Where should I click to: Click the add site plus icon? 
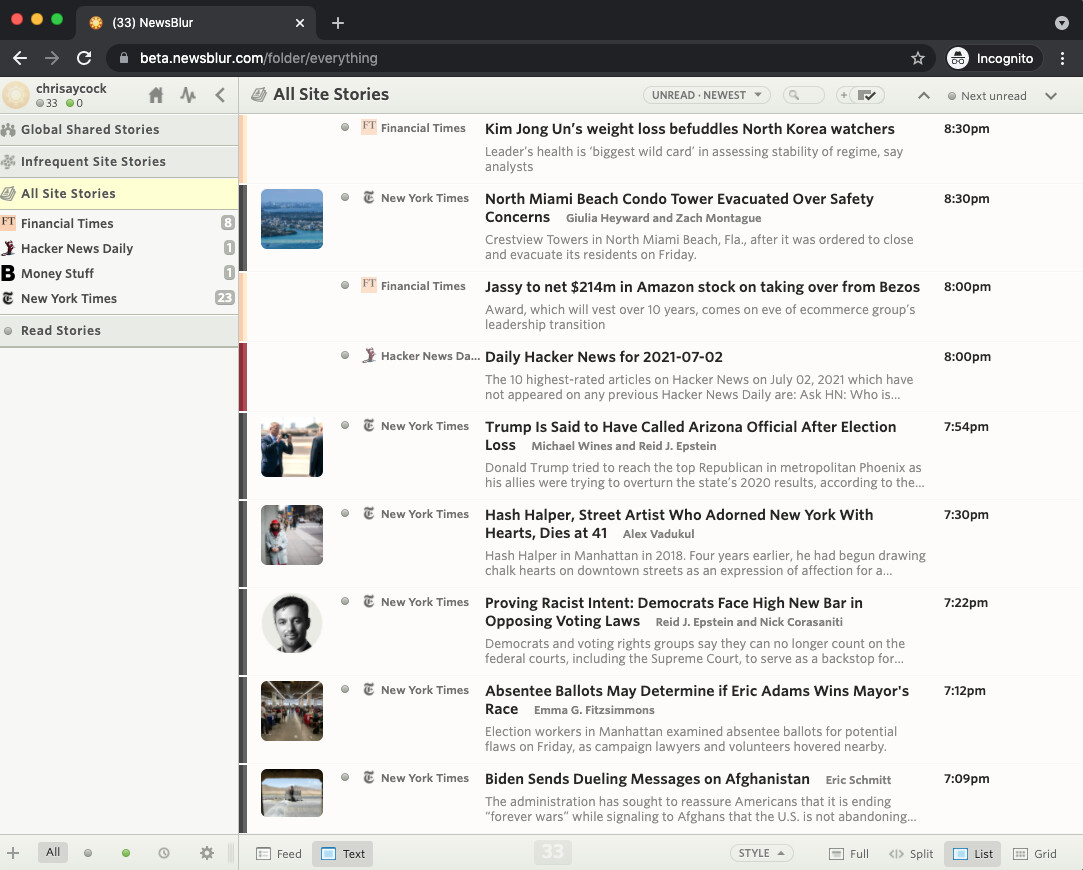click(13, 853)
